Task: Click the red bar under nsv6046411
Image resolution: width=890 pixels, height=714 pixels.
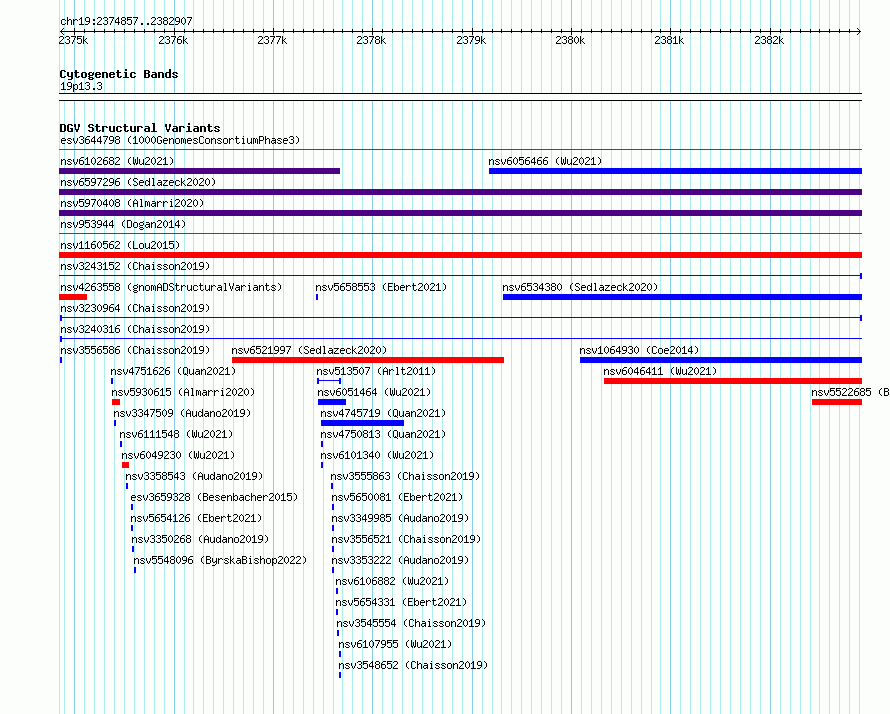Action: [733, 381]
